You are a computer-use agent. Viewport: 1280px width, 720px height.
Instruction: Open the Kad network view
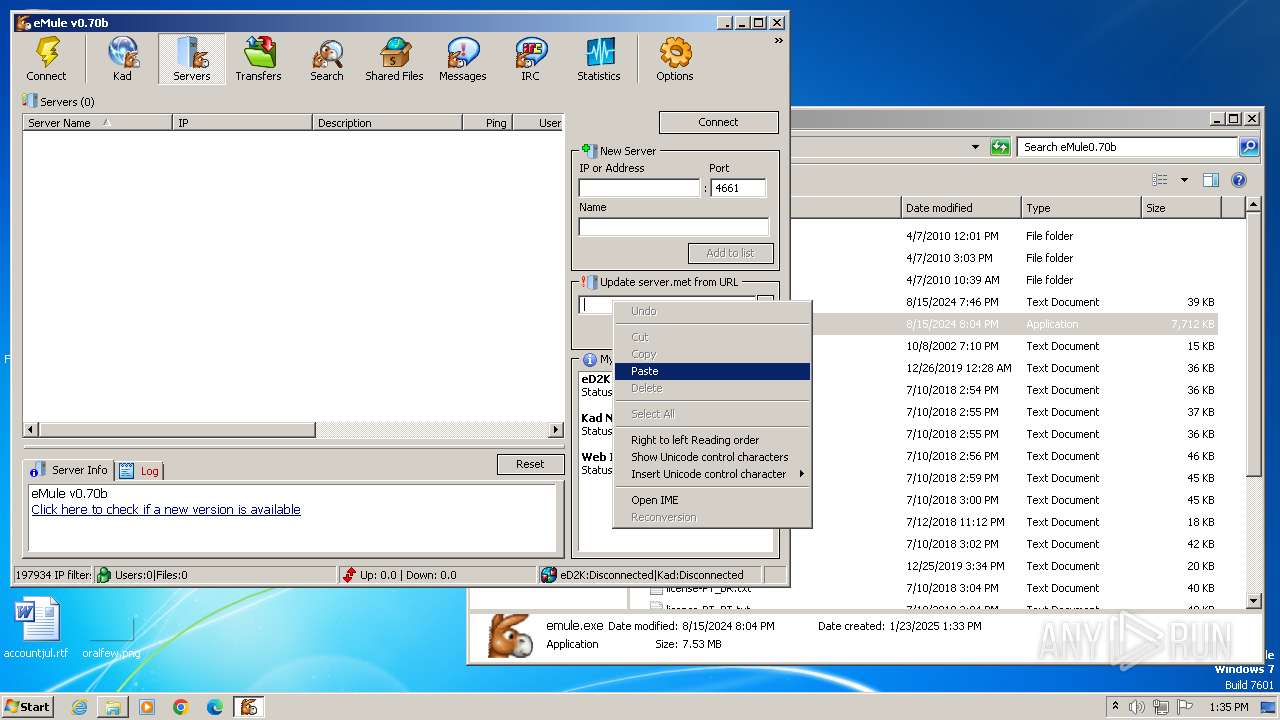pos(122,59)
